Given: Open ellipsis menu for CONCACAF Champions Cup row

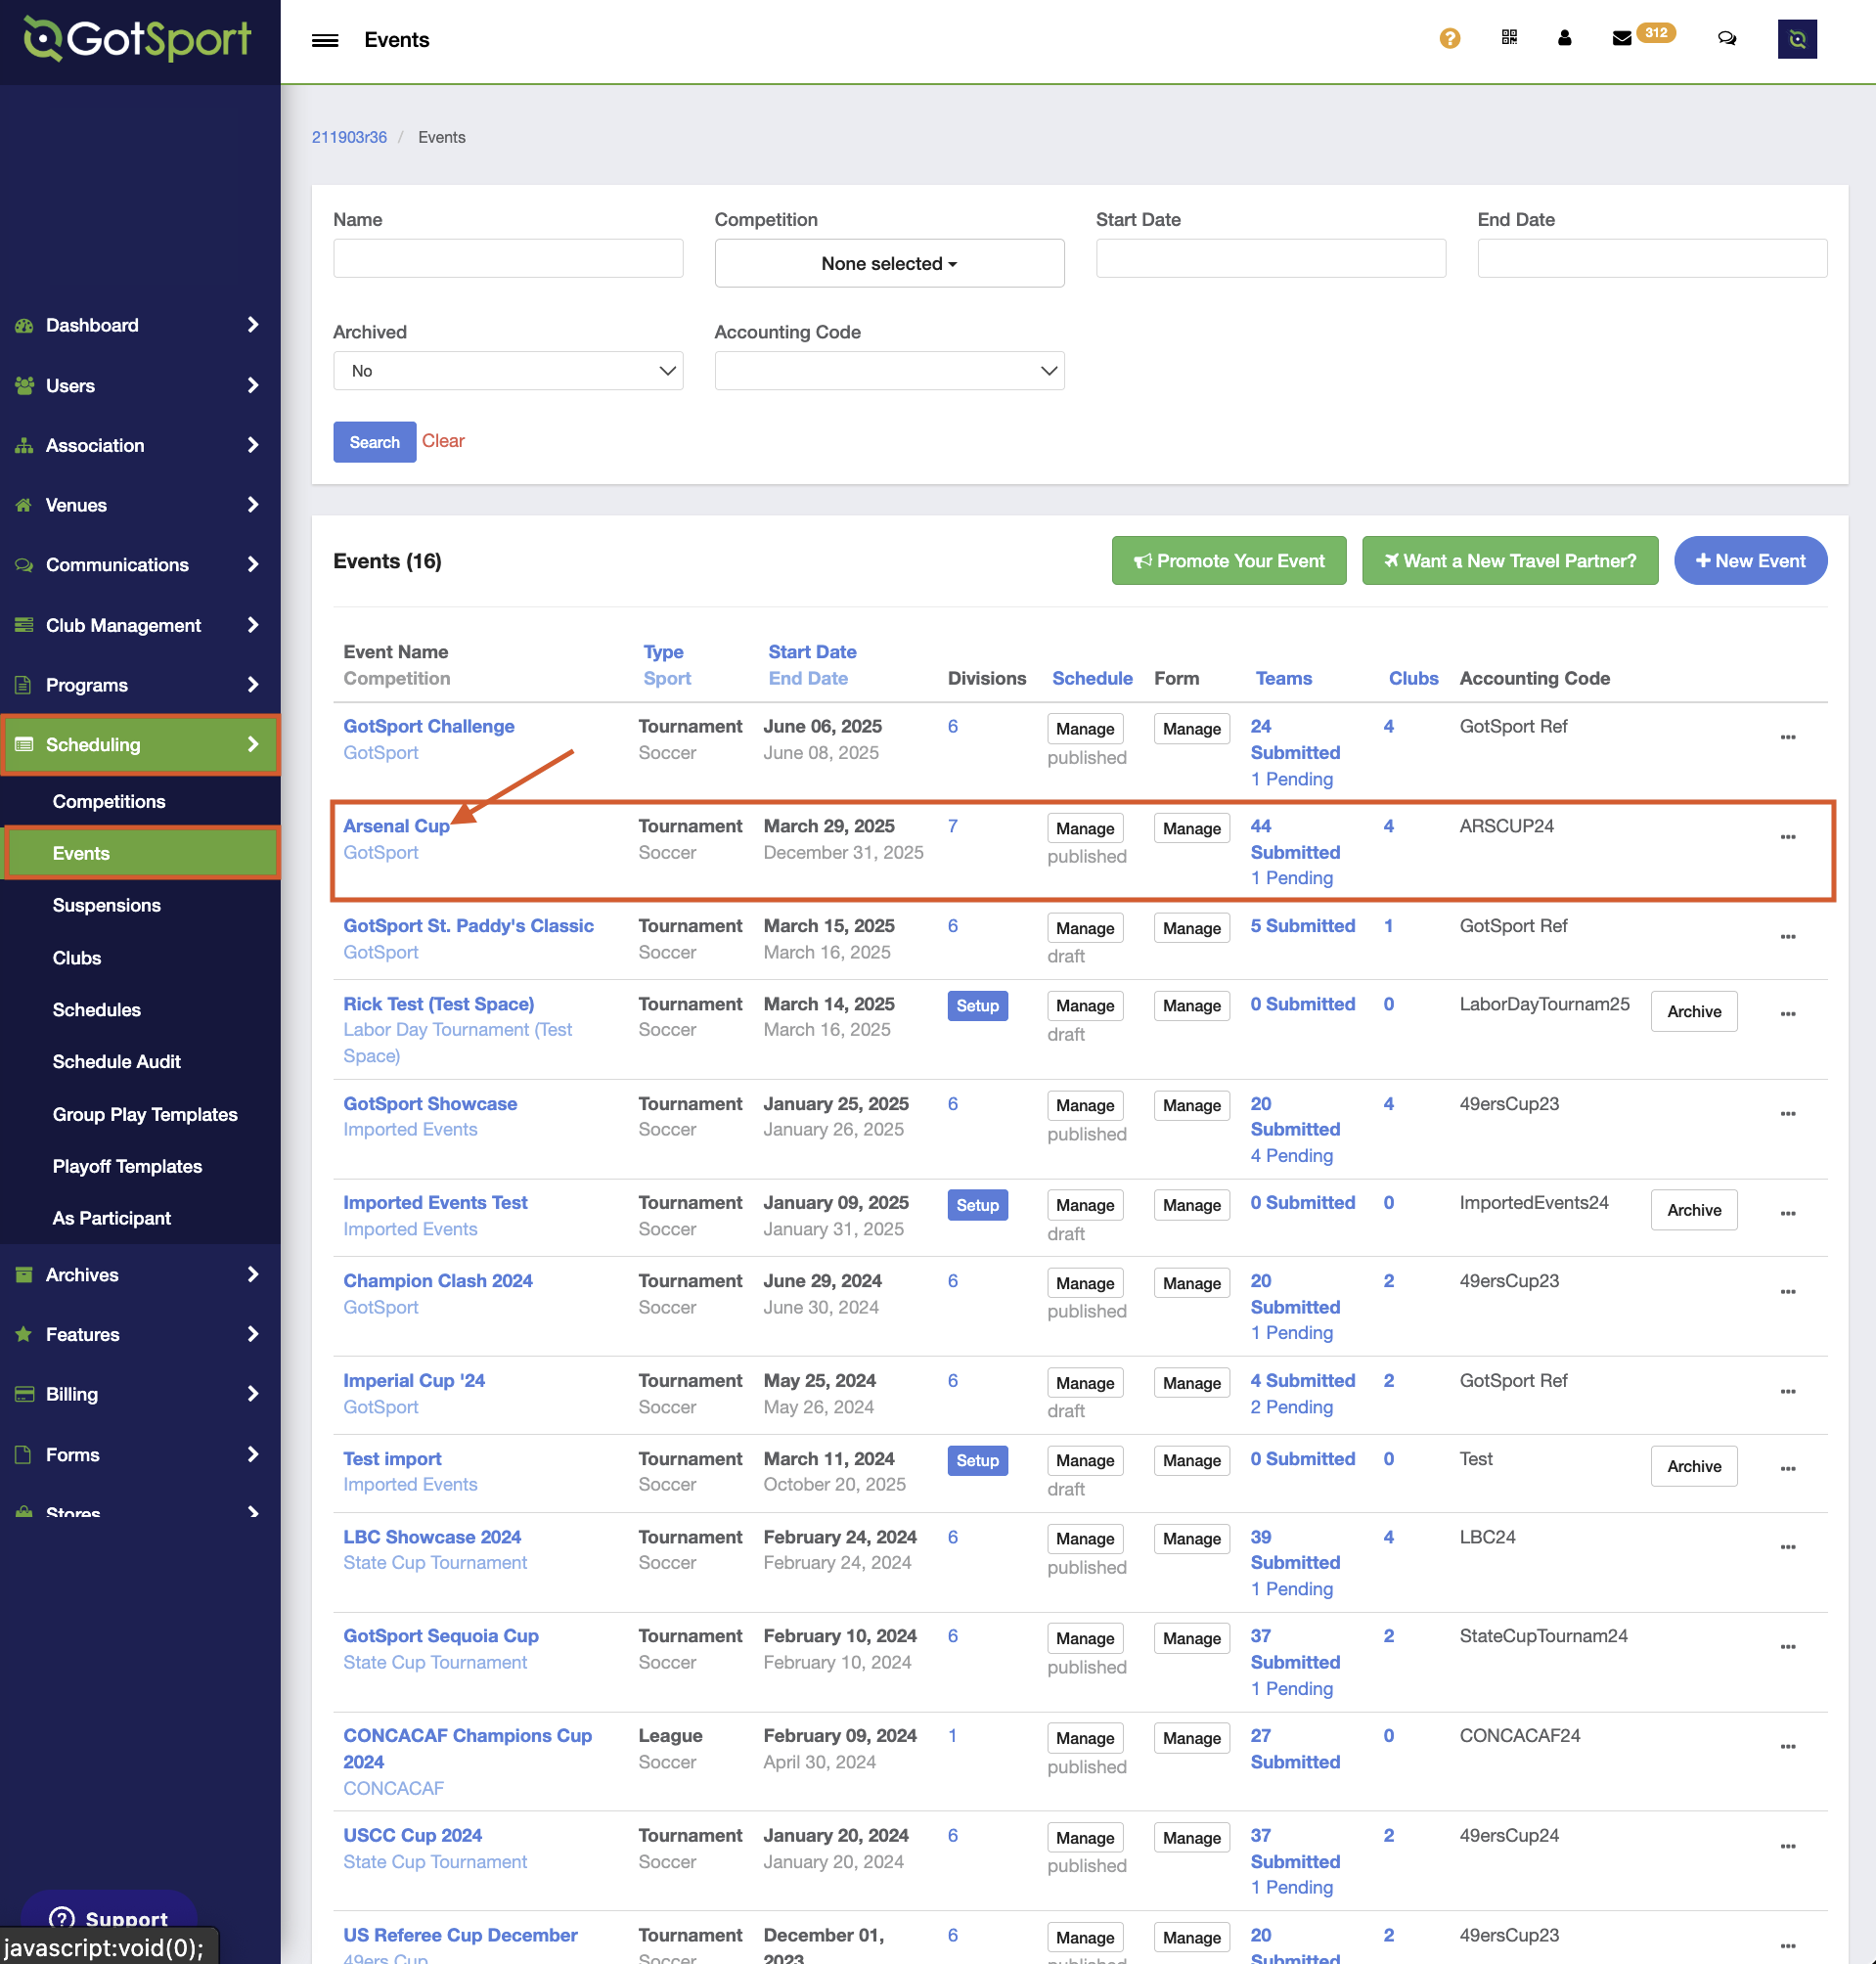Looking at the screenshot, I should (x=1788, y=1748).
